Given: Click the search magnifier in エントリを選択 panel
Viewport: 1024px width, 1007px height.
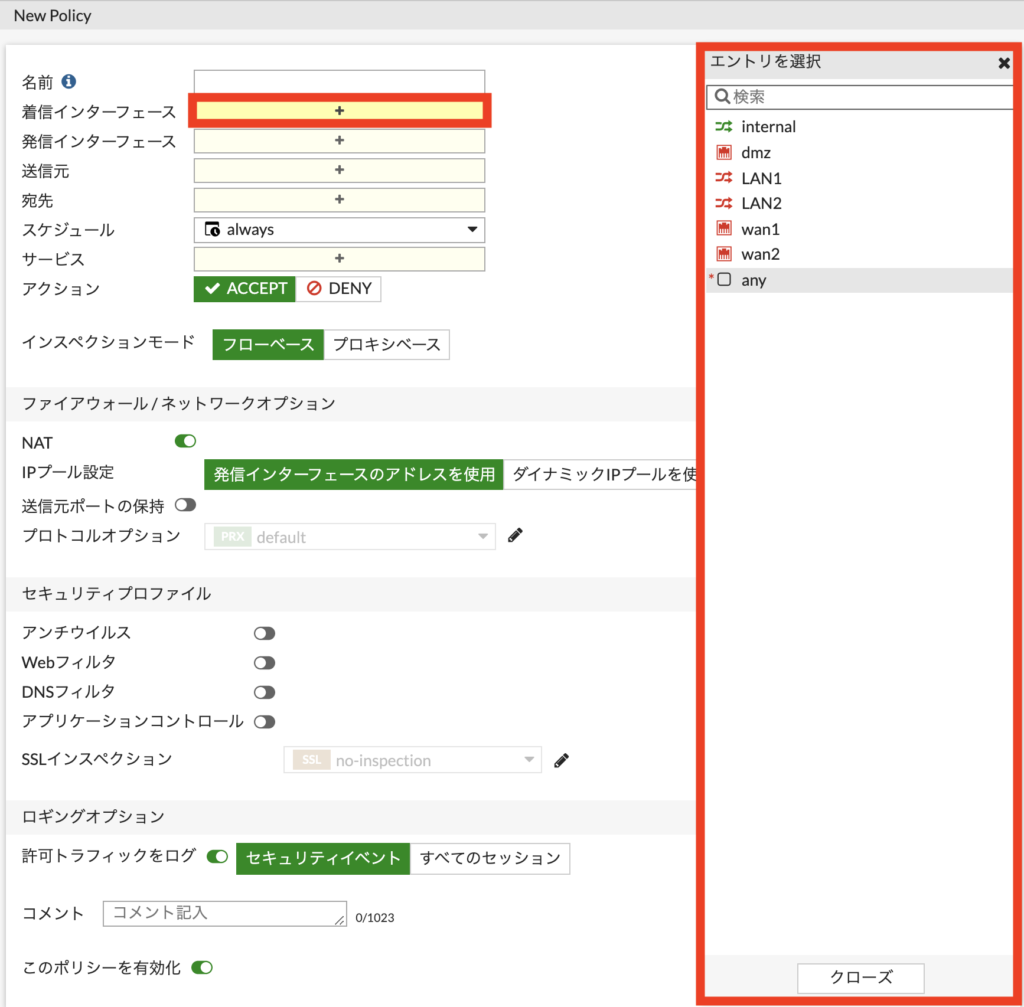Looking at the screenshot, I should 722,96.
